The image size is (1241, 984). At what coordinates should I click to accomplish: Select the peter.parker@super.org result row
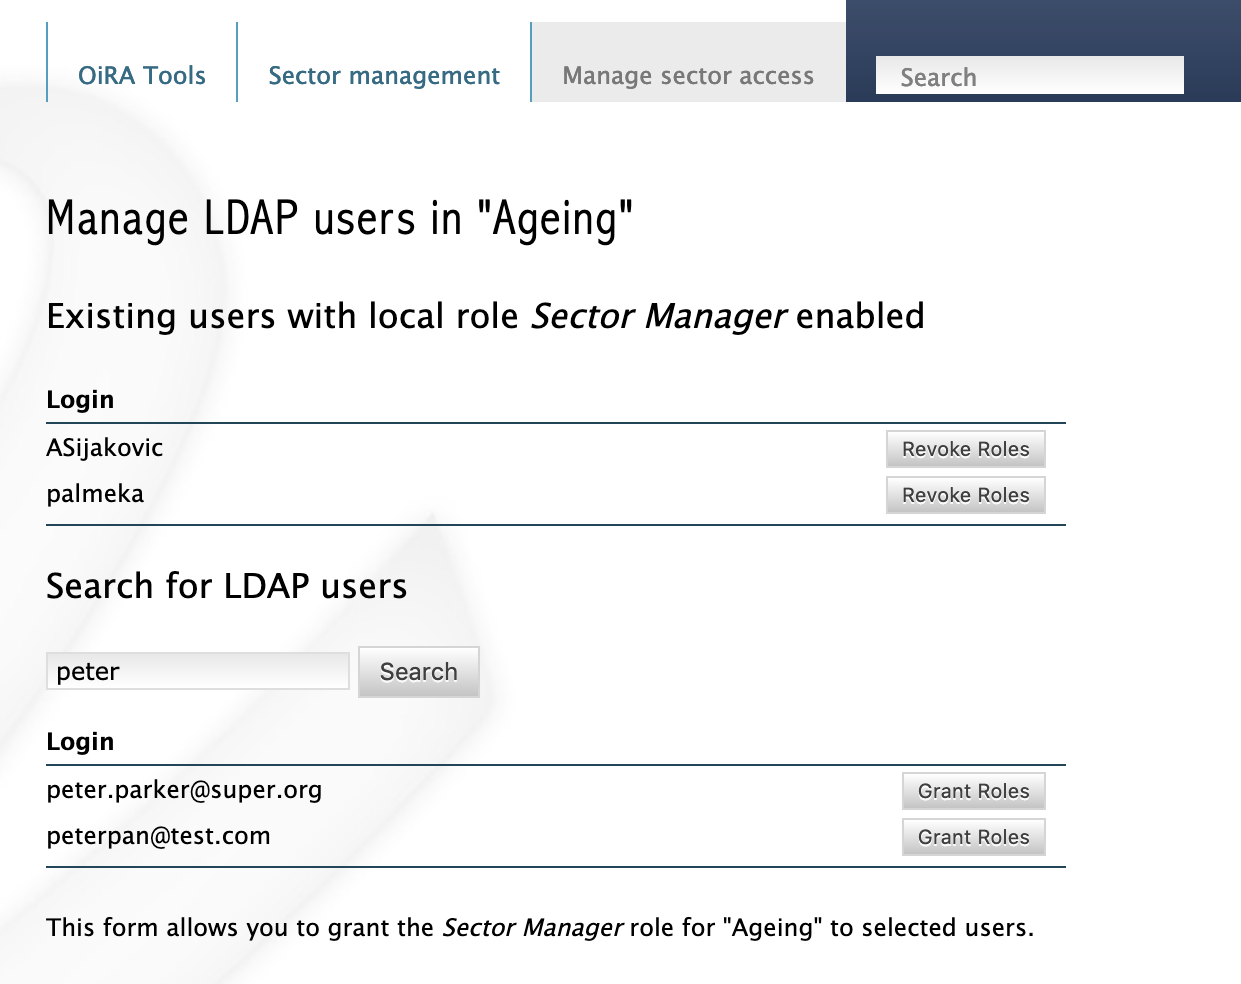coord(184,790)
